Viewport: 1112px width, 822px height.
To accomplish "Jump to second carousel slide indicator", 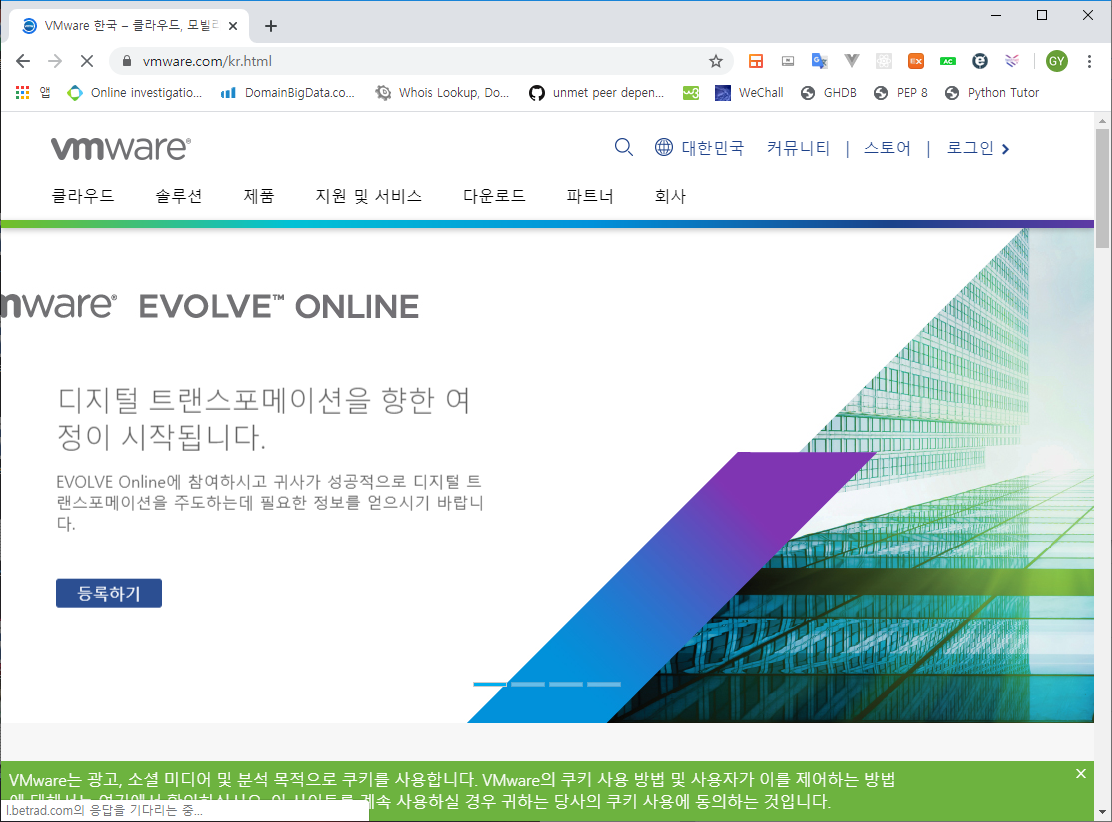I will point(528,684).
